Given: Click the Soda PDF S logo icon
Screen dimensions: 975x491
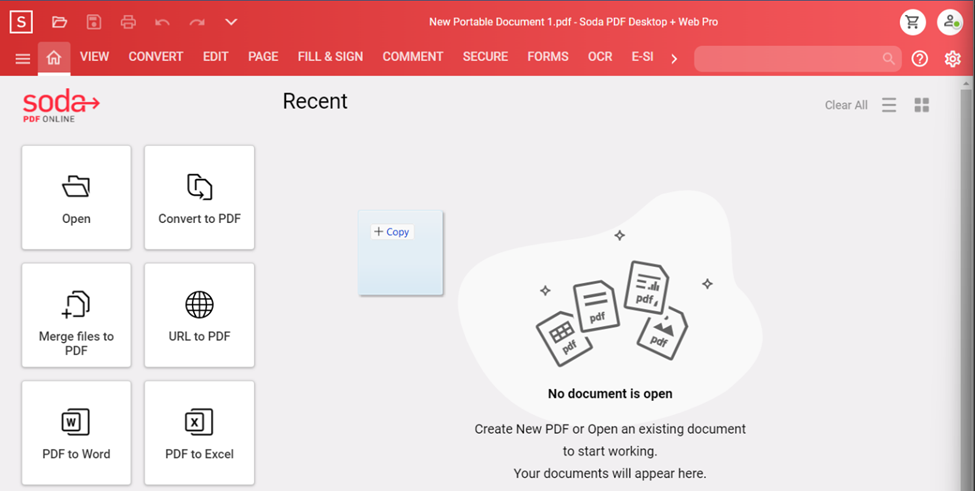Looking at the screenshot, I should click(x=21, y=22).
